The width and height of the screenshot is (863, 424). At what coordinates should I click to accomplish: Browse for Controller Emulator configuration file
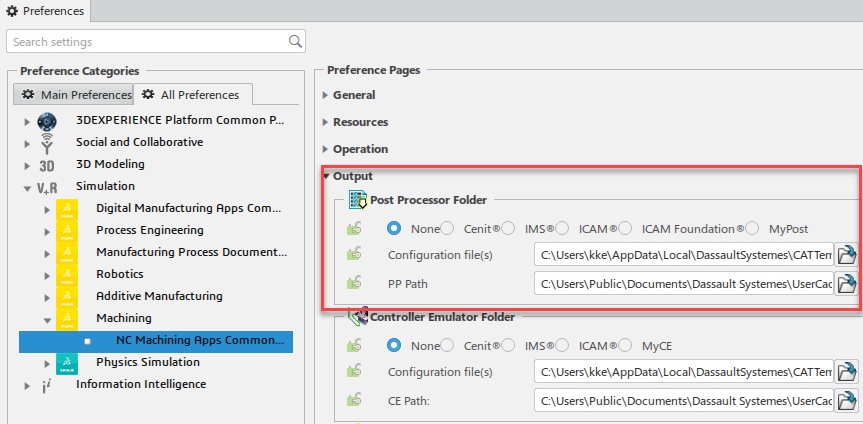point(846,372)
